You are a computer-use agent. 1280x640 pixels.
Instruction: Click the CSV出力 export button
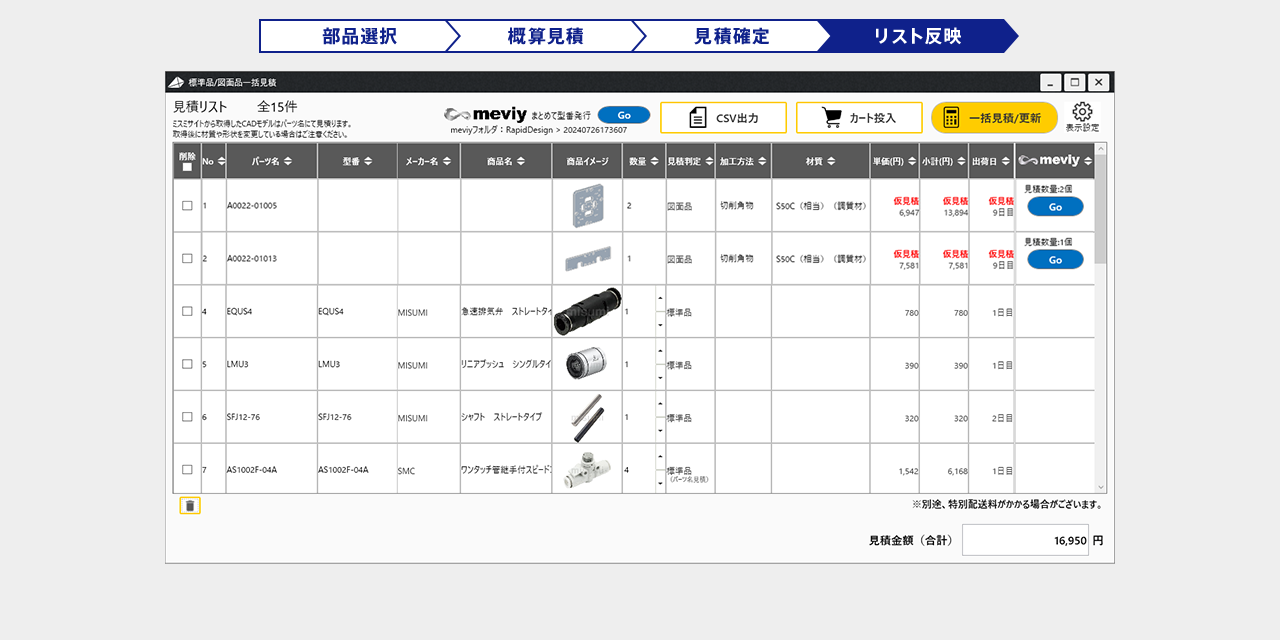pyautogui.click(x=723, y=118)
